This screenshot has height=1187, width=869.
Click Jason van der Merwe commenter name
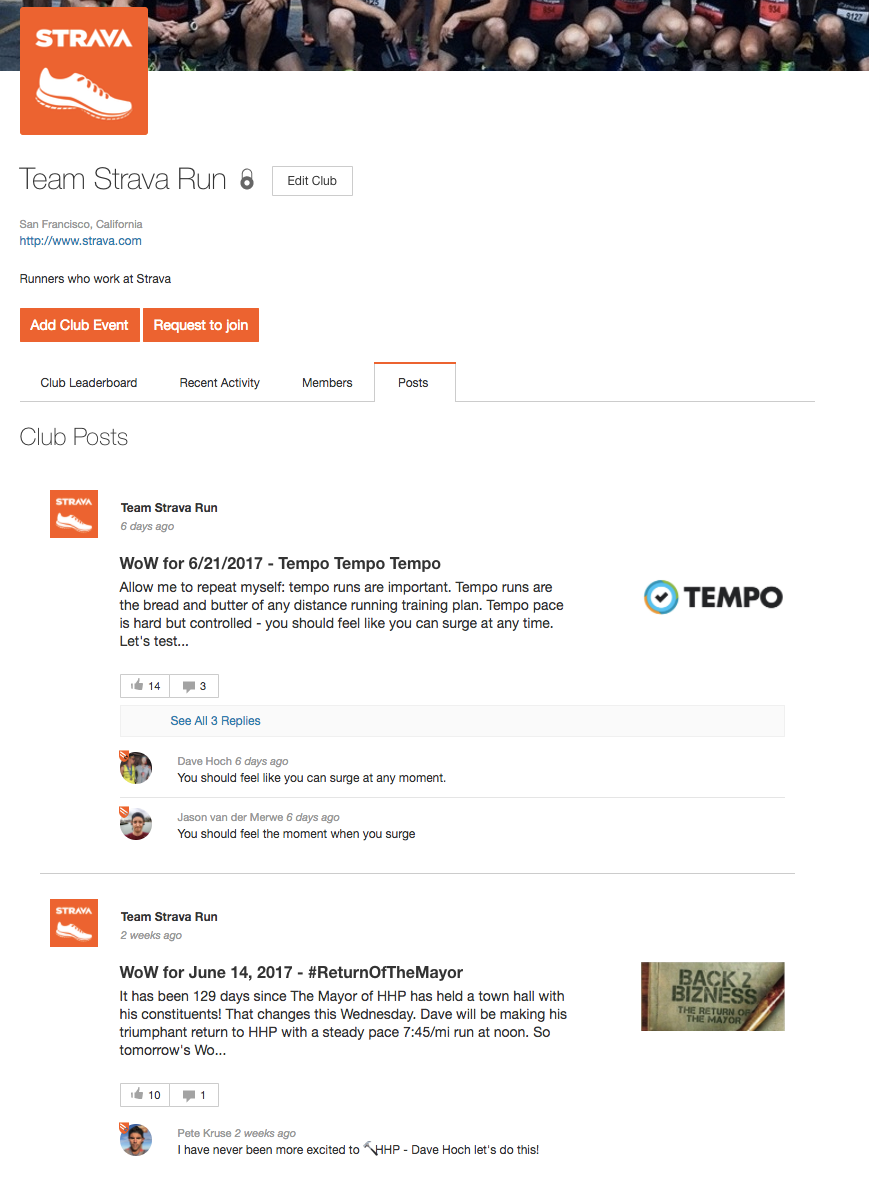pyautogui.click(x=230, y=818)
